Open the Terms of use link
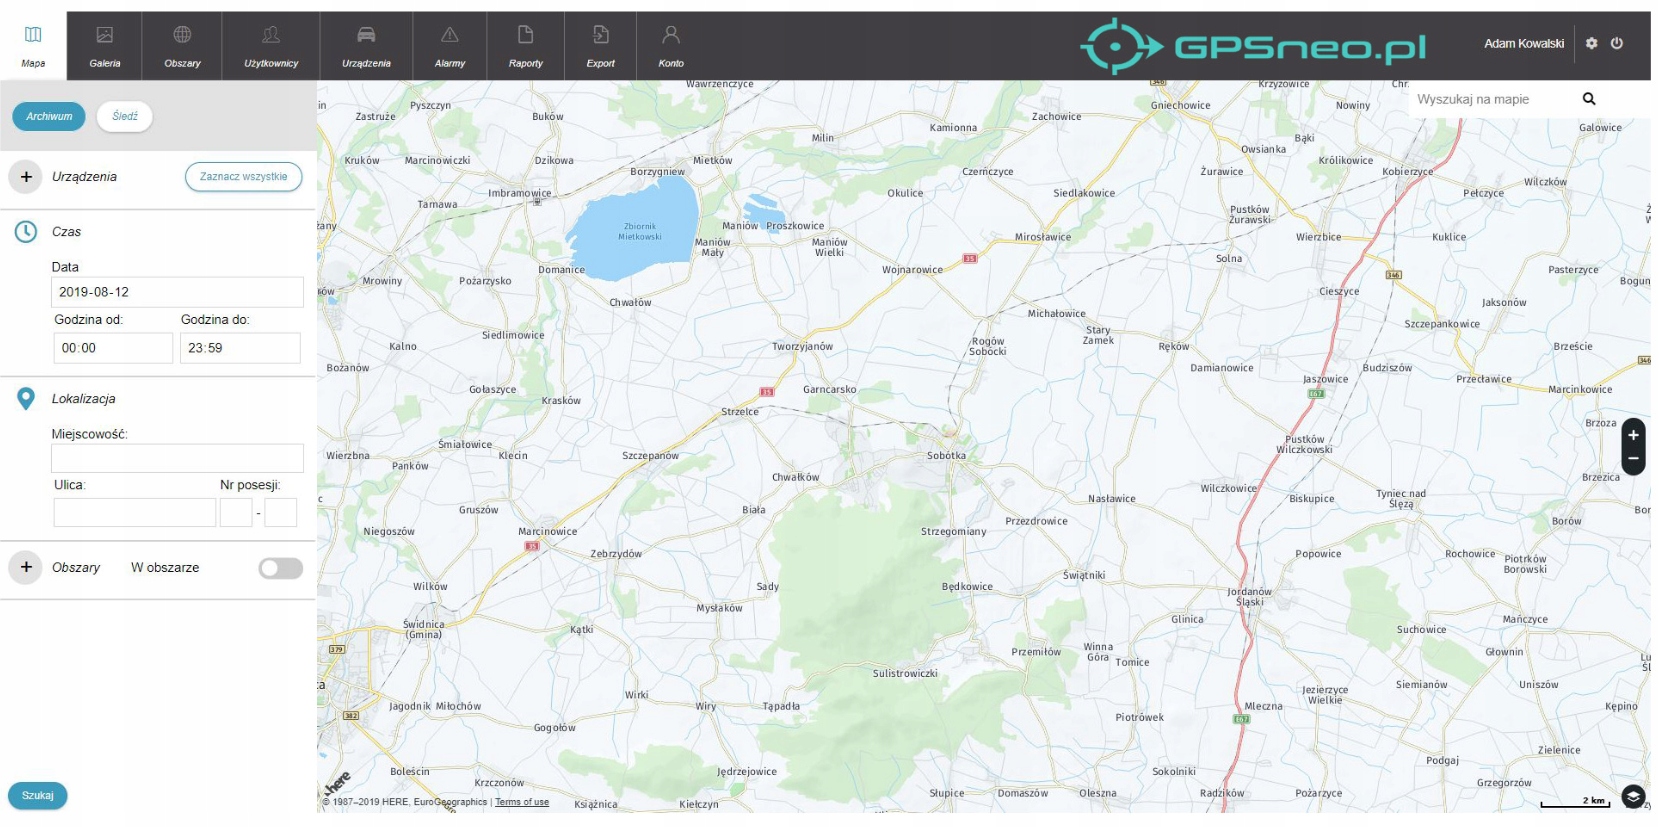This screenshot has height=827, width=1659. (522, 802)
